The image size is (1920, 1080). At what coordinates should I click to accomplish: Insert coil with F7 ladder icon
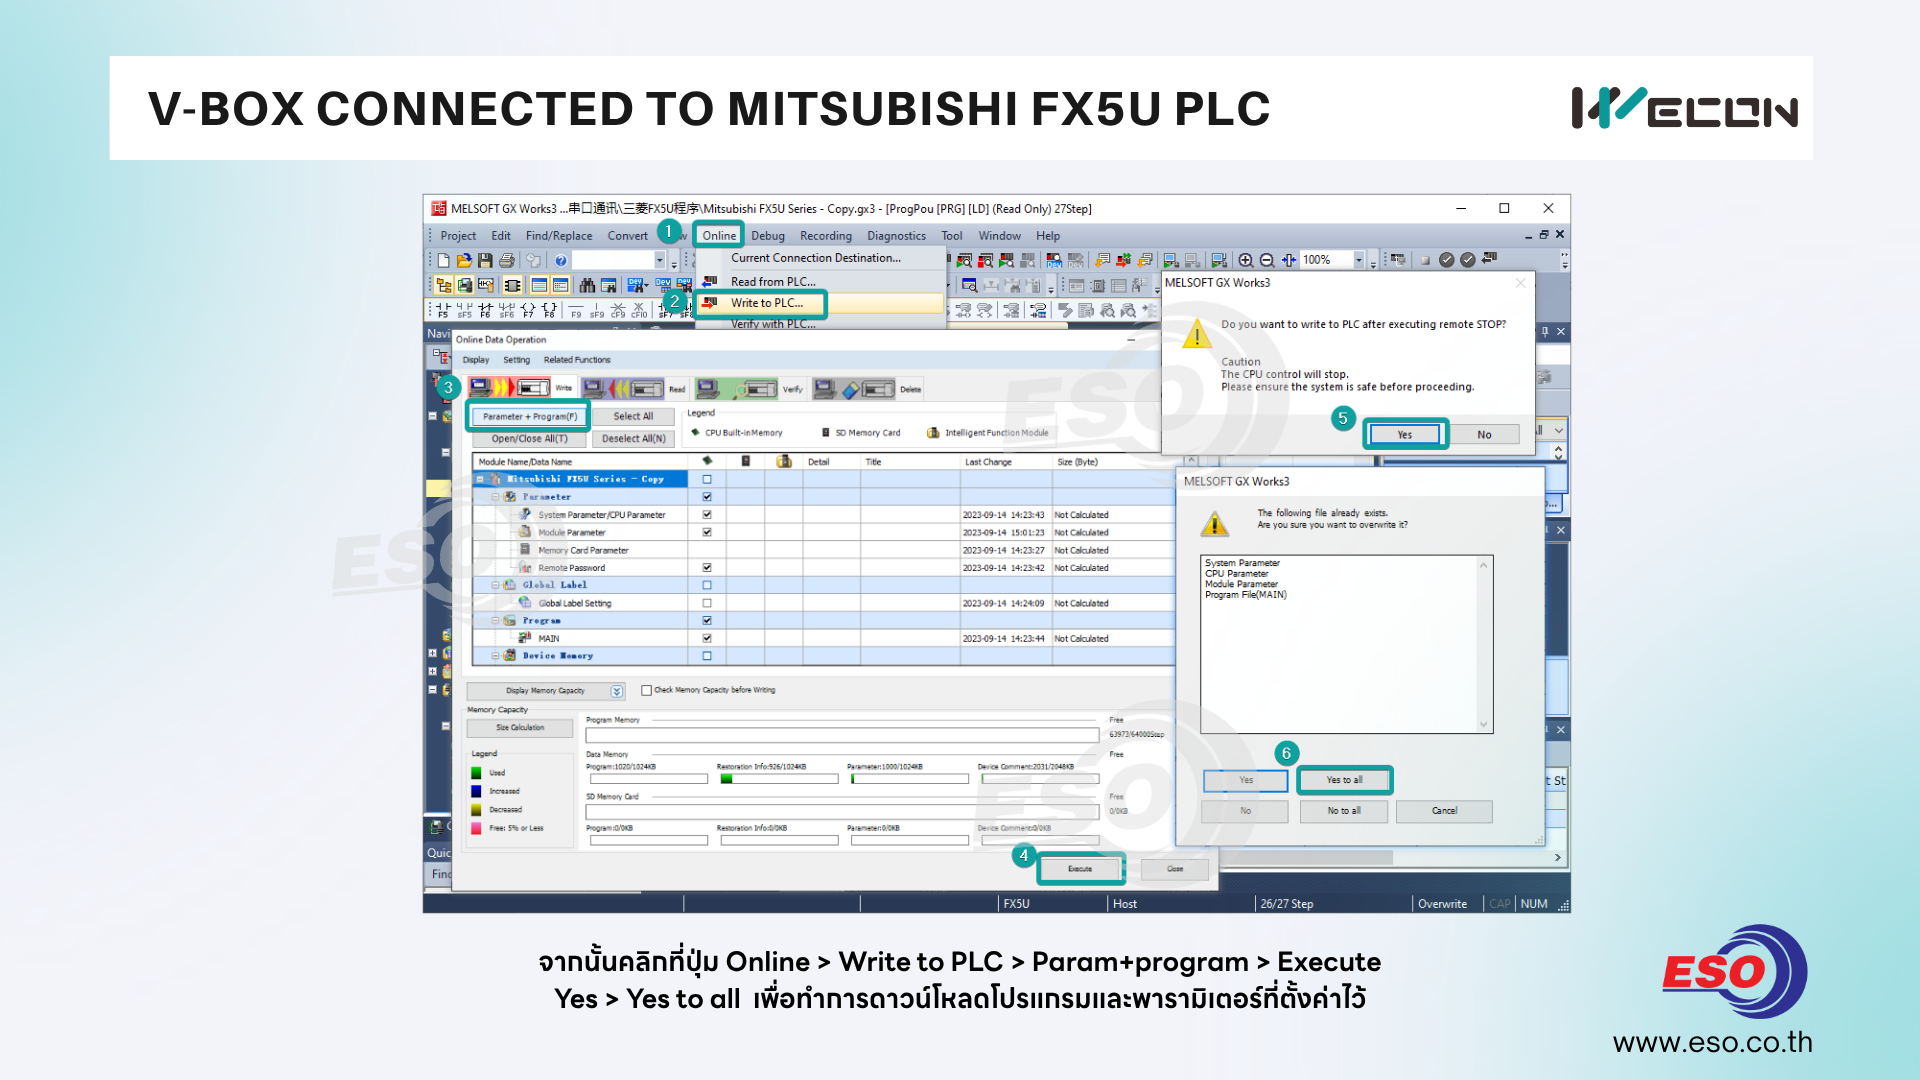coord(528,310)
